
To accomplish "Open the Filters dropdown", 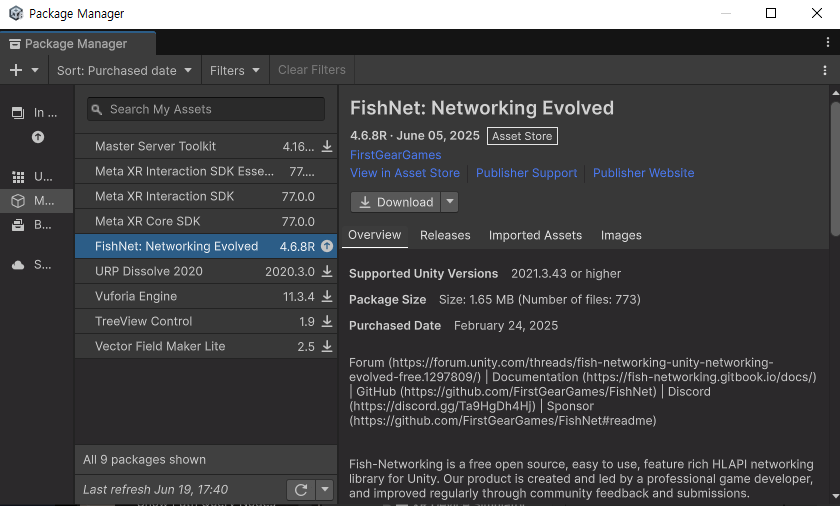I will pyautogui.click(x=234, y=70).
